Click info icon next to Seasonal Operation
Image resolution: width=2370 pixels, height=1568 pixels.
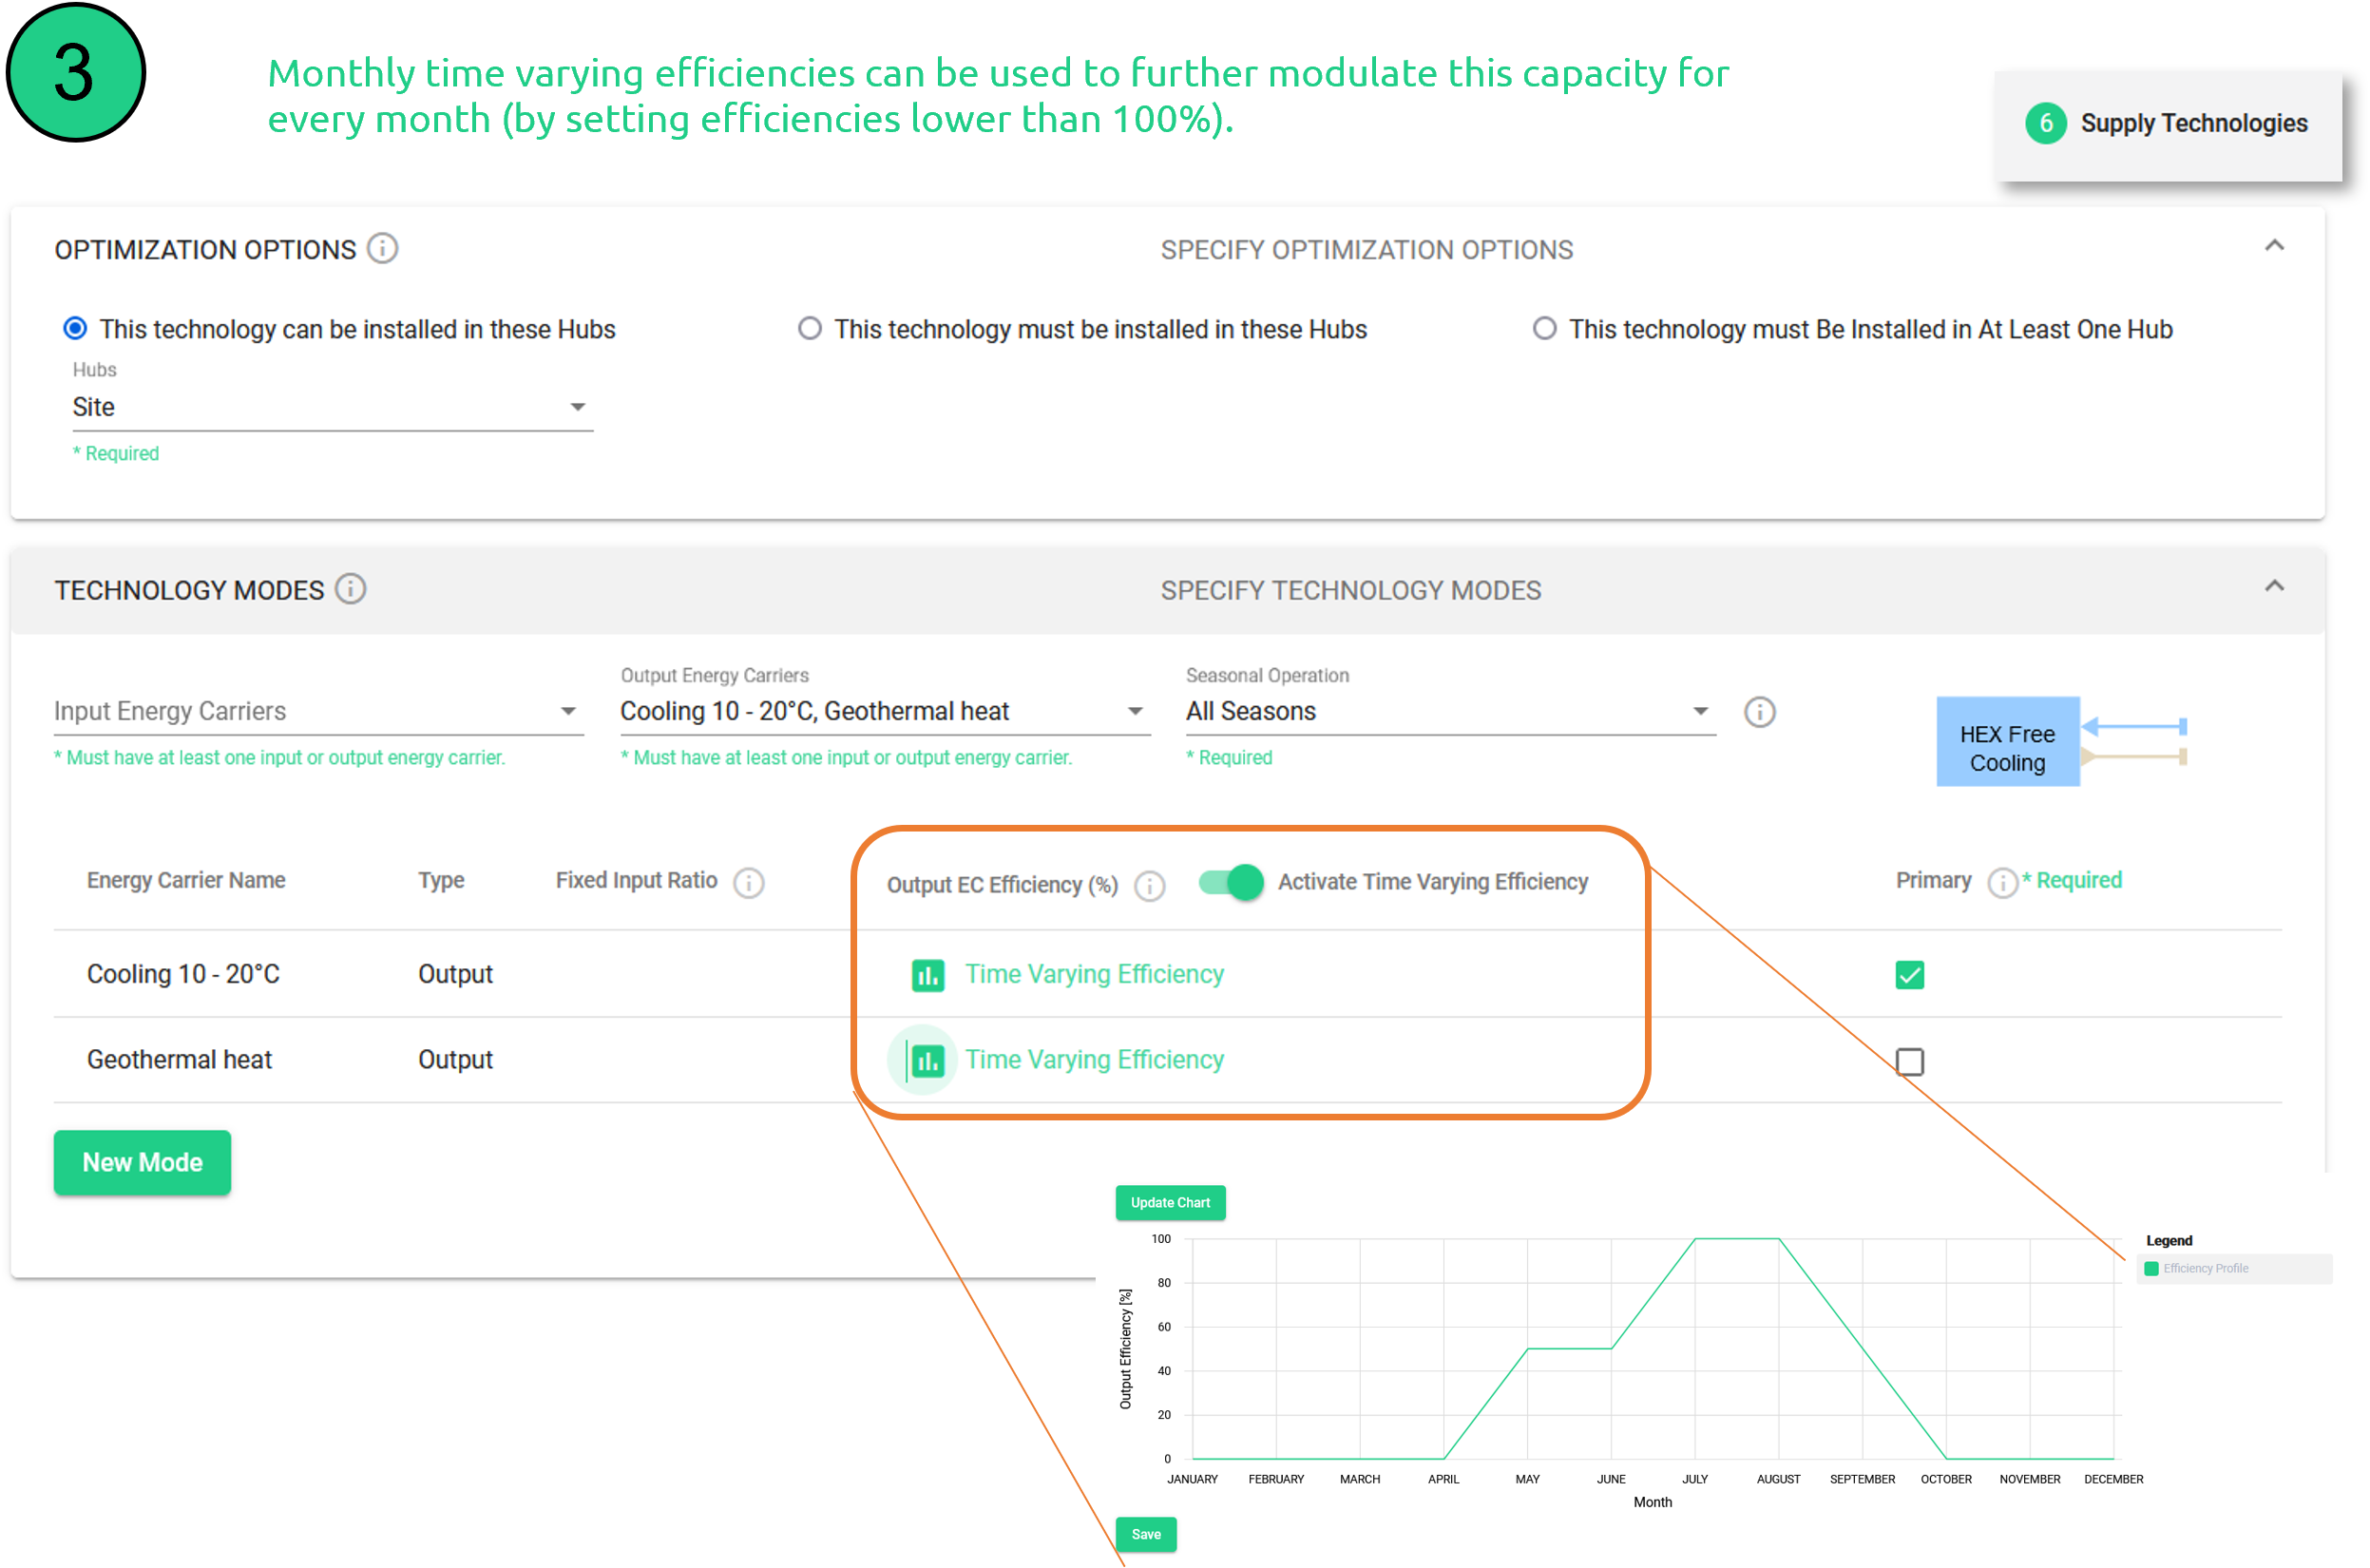(x=1759, y=712)
